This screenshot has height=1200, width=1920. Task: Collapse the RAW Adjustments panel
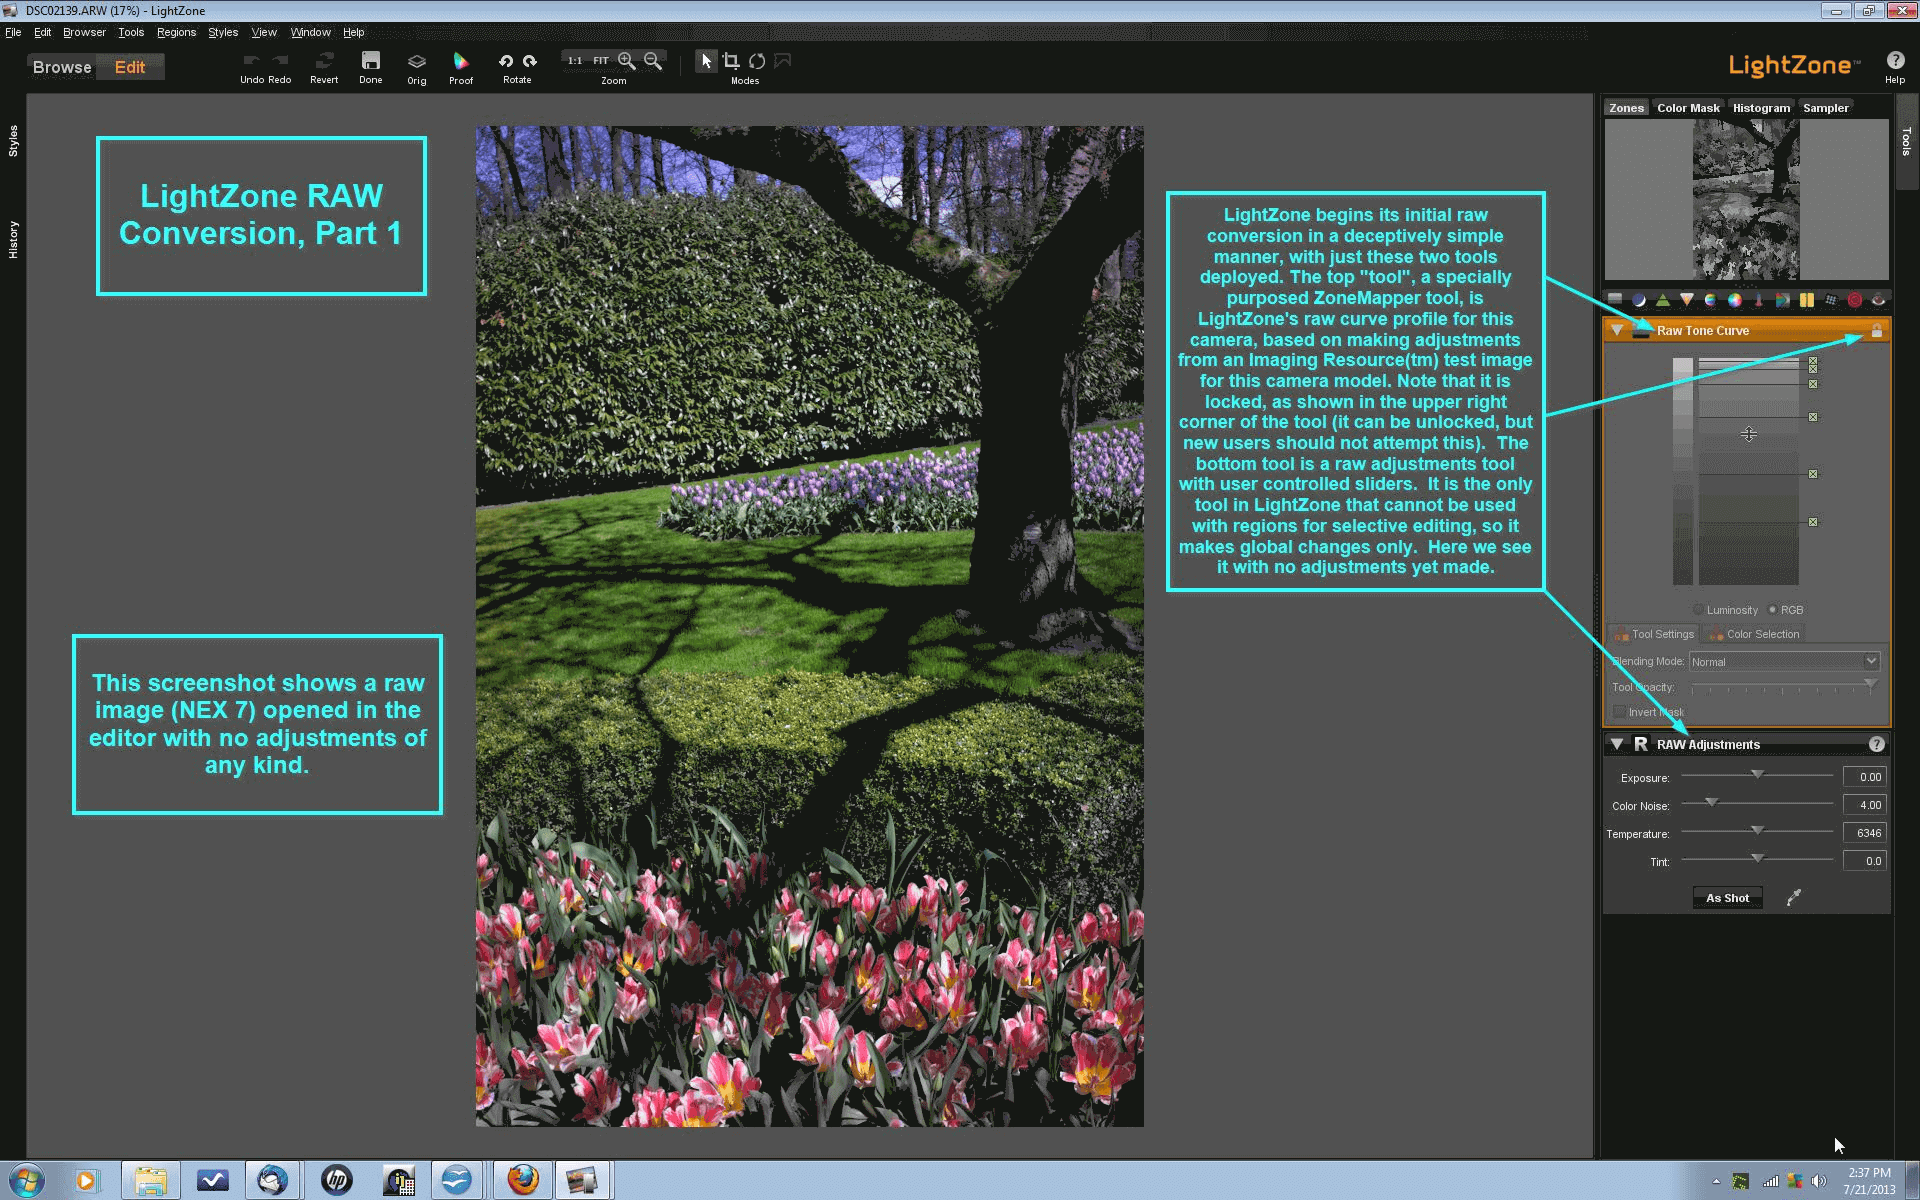click(x=1617, y=744)
